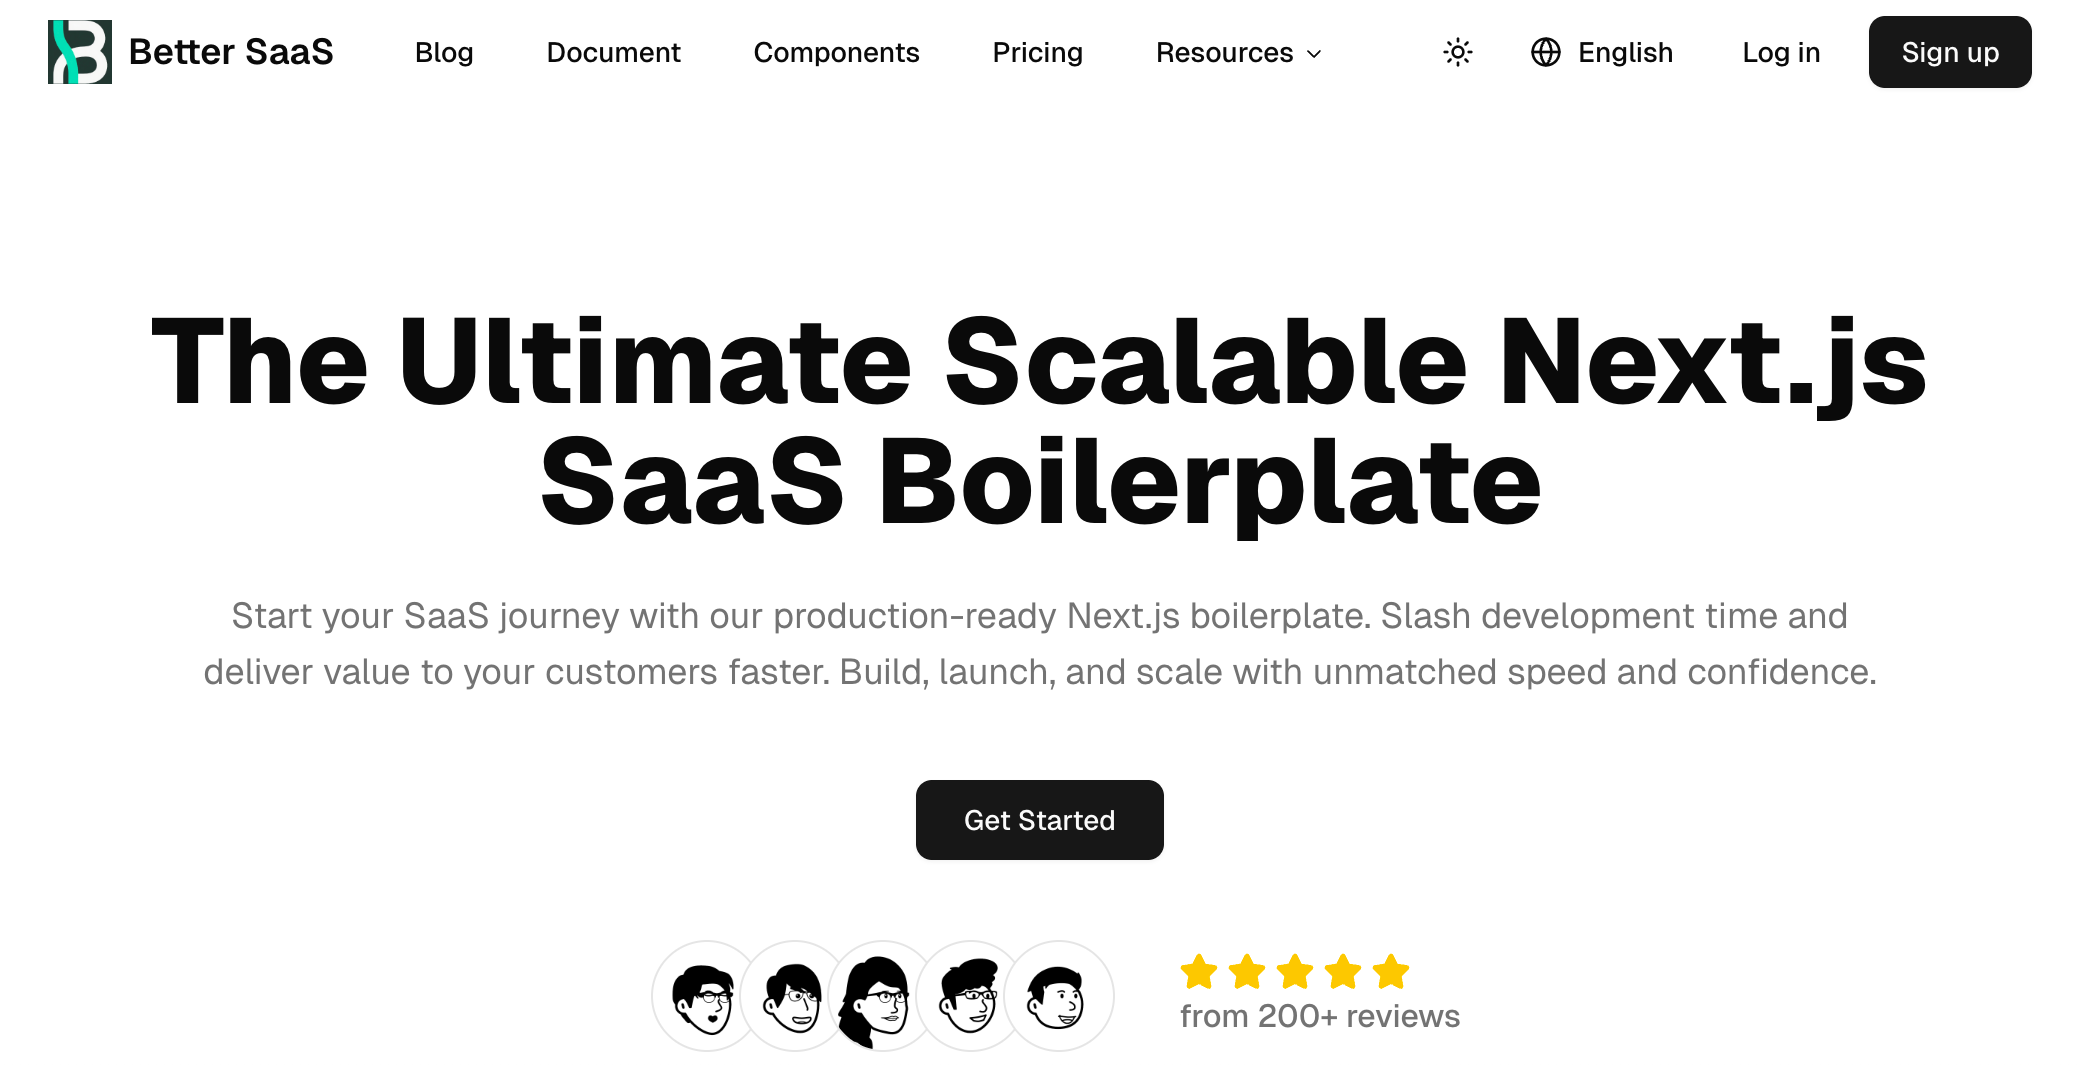The width and height of the screenshot is (2082, 1072).
Task: Click the Better SaaS logo icon
Action: coord(80,52)
